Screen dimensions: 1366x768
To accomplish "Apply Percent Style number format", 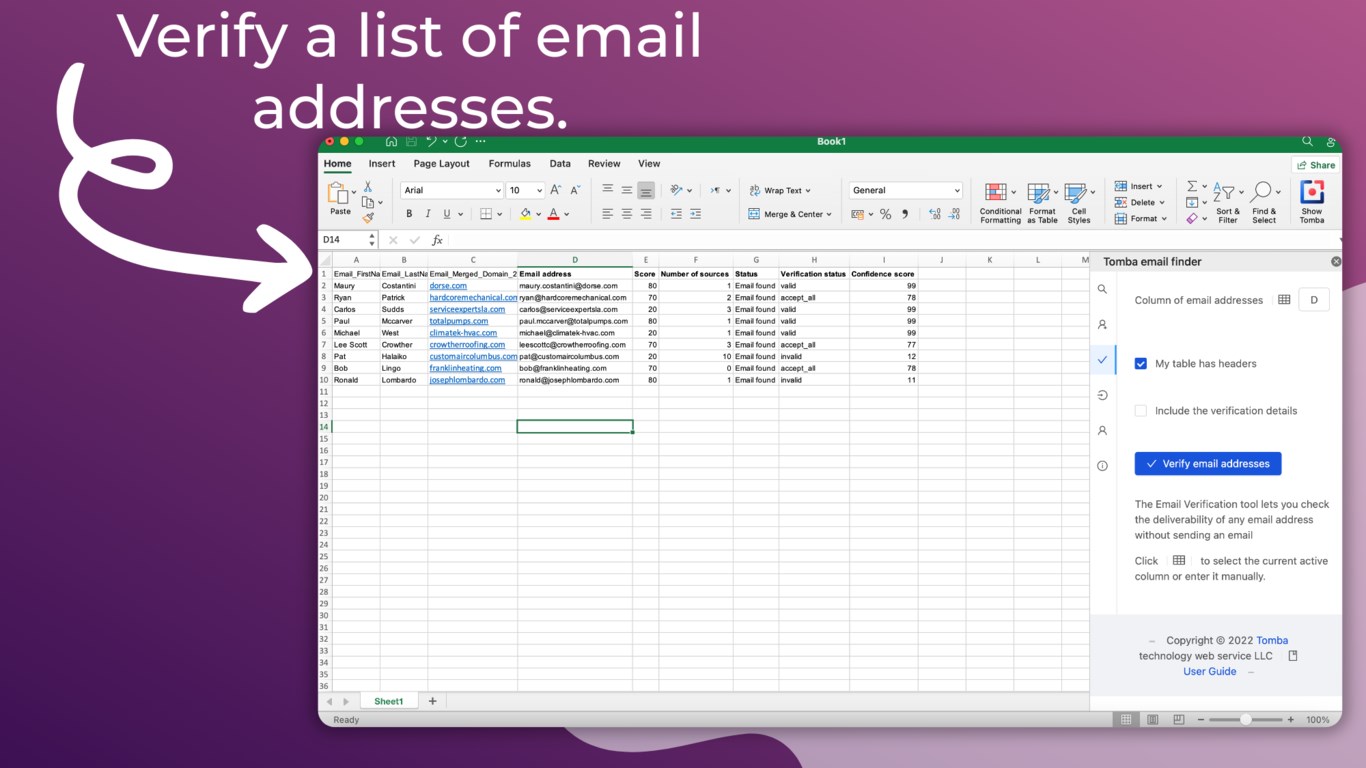I will (885, 214).
